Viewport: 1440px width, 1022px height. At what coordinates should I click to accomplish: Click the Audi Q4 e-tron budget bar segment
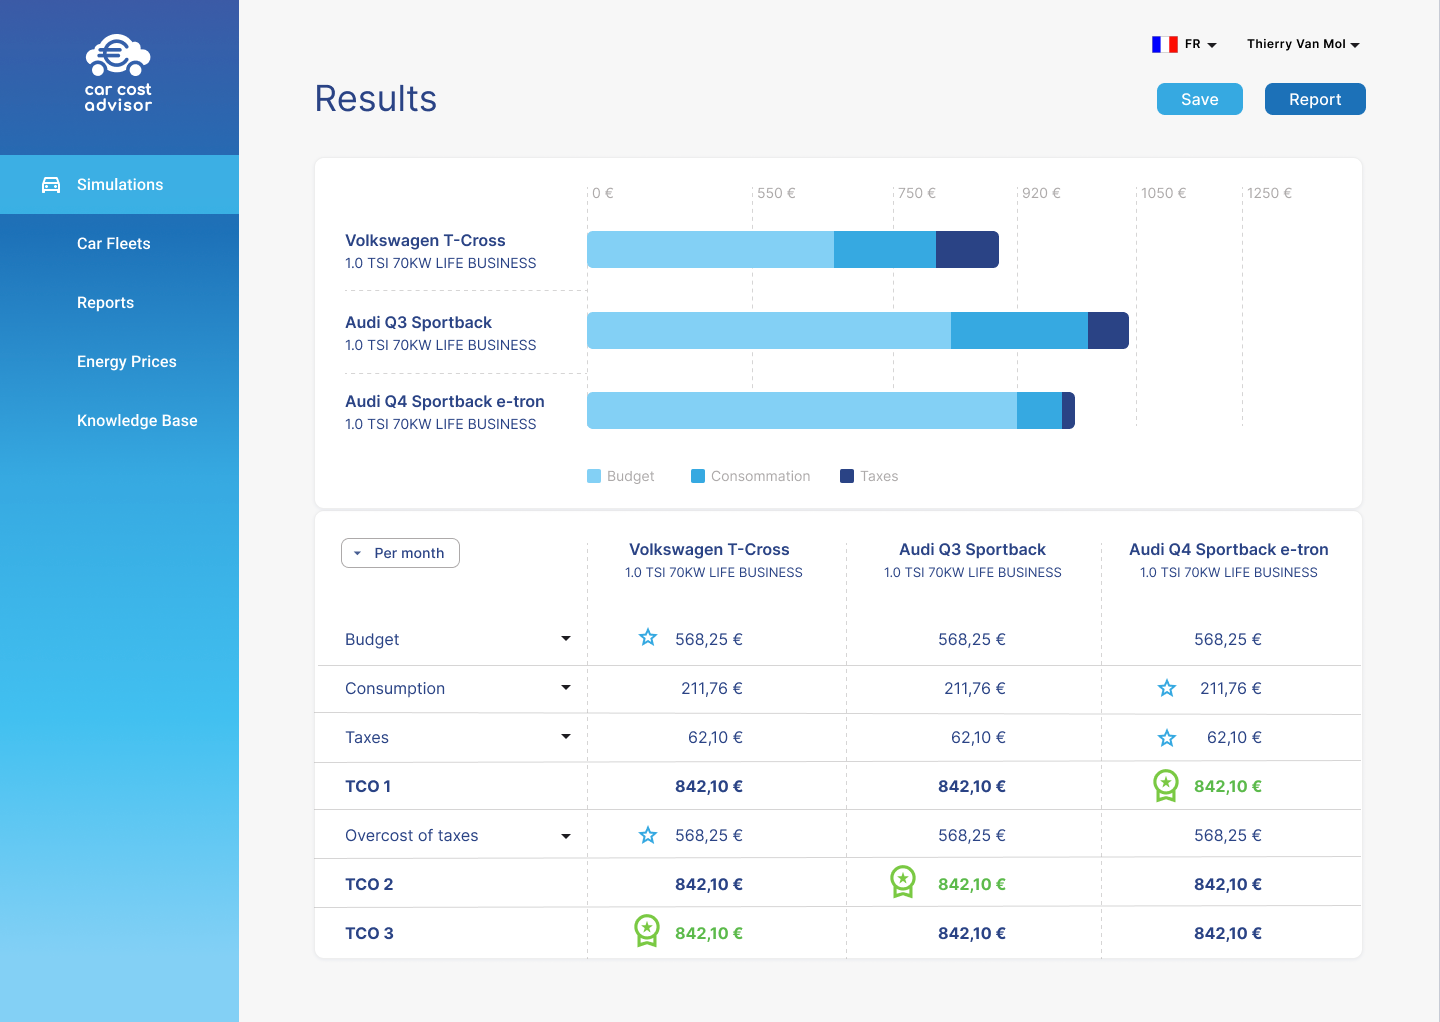[x=802, y=410]
